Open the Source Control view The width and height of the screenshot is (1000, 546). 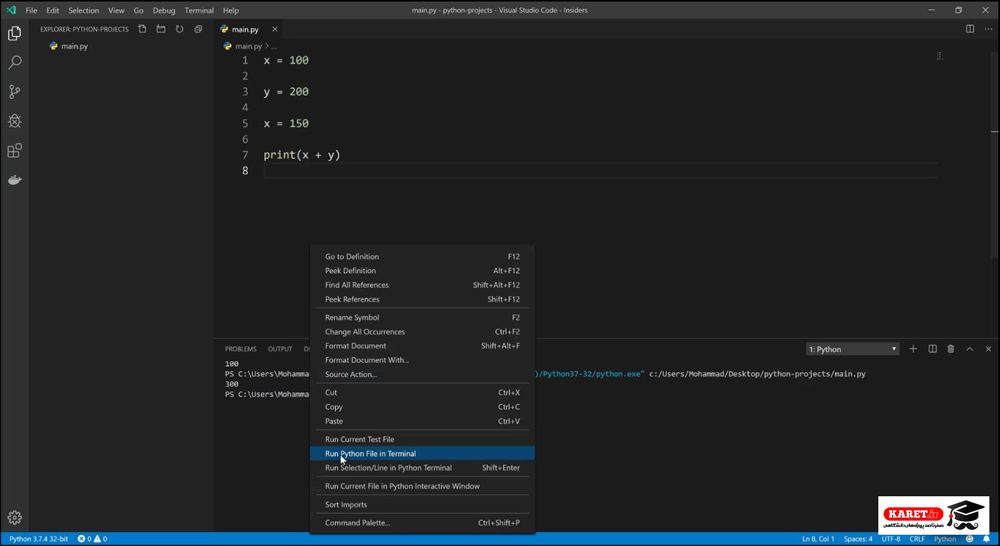click(15, 92)
